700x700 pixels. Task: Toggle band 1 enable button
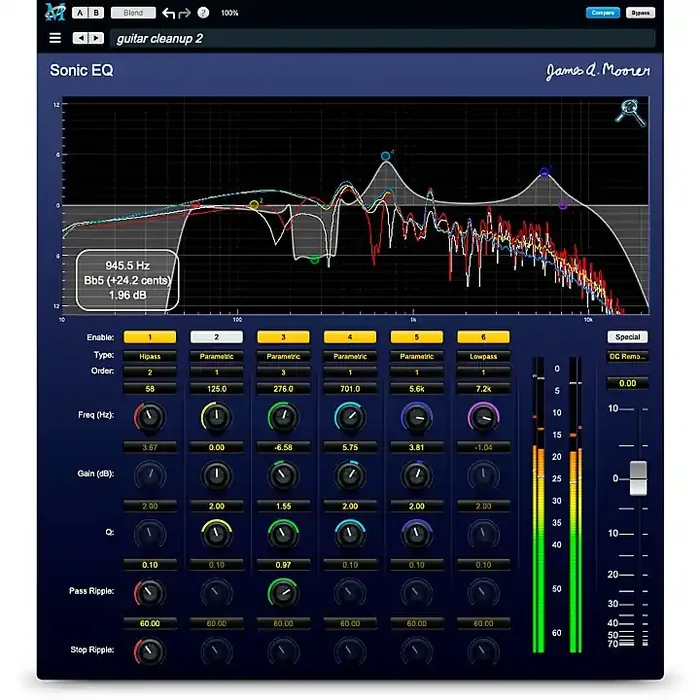pyautogui.click(x=150, y=337)
